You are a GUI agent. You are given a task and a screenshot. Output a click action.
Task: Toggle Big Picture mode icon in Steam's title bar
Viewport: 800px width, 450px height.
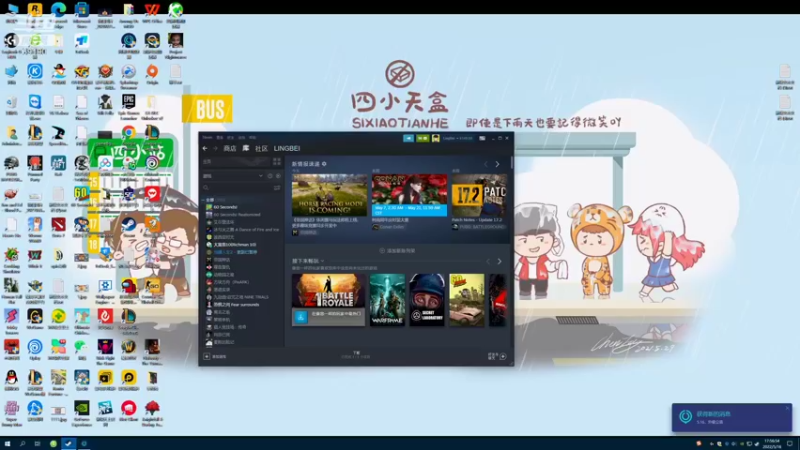(x=482, y=138)
